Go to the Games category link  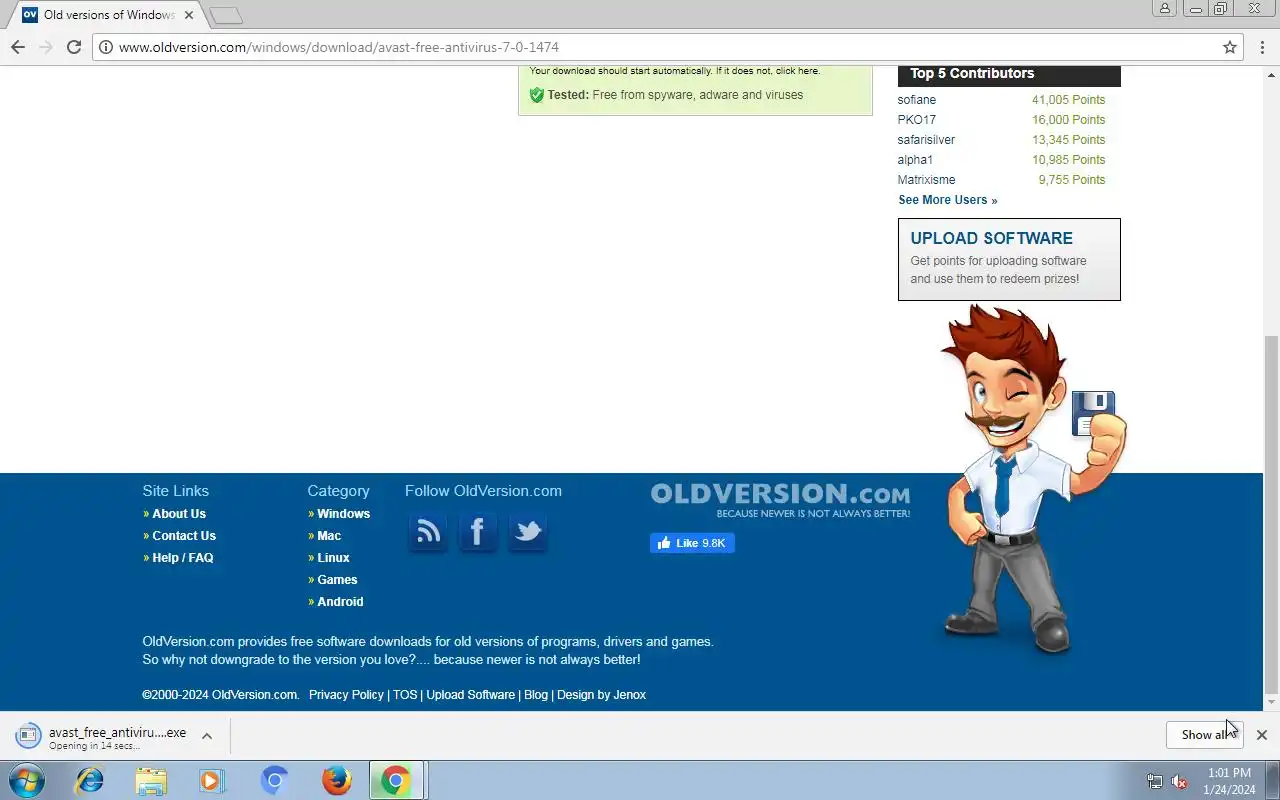[337, 580]
